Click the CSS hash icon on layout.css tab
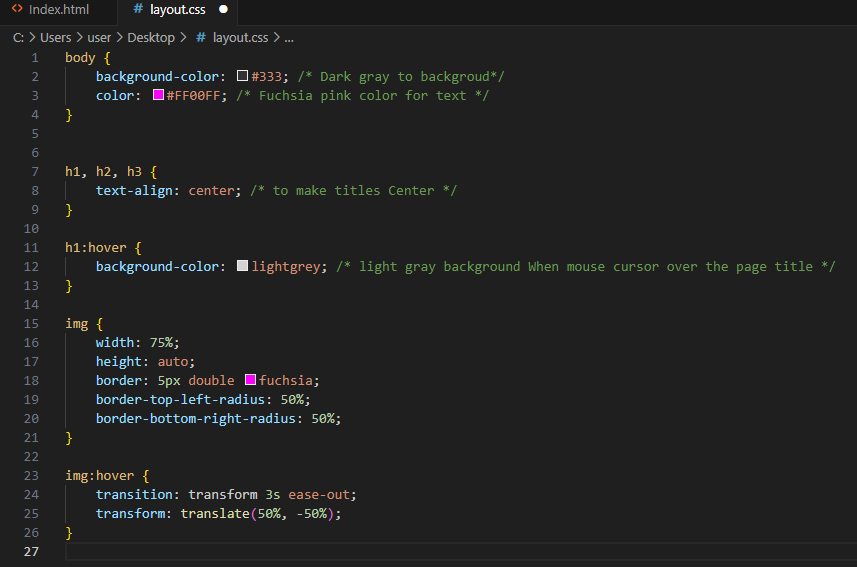This screenshot has width=857, height=567. point(138,9)
